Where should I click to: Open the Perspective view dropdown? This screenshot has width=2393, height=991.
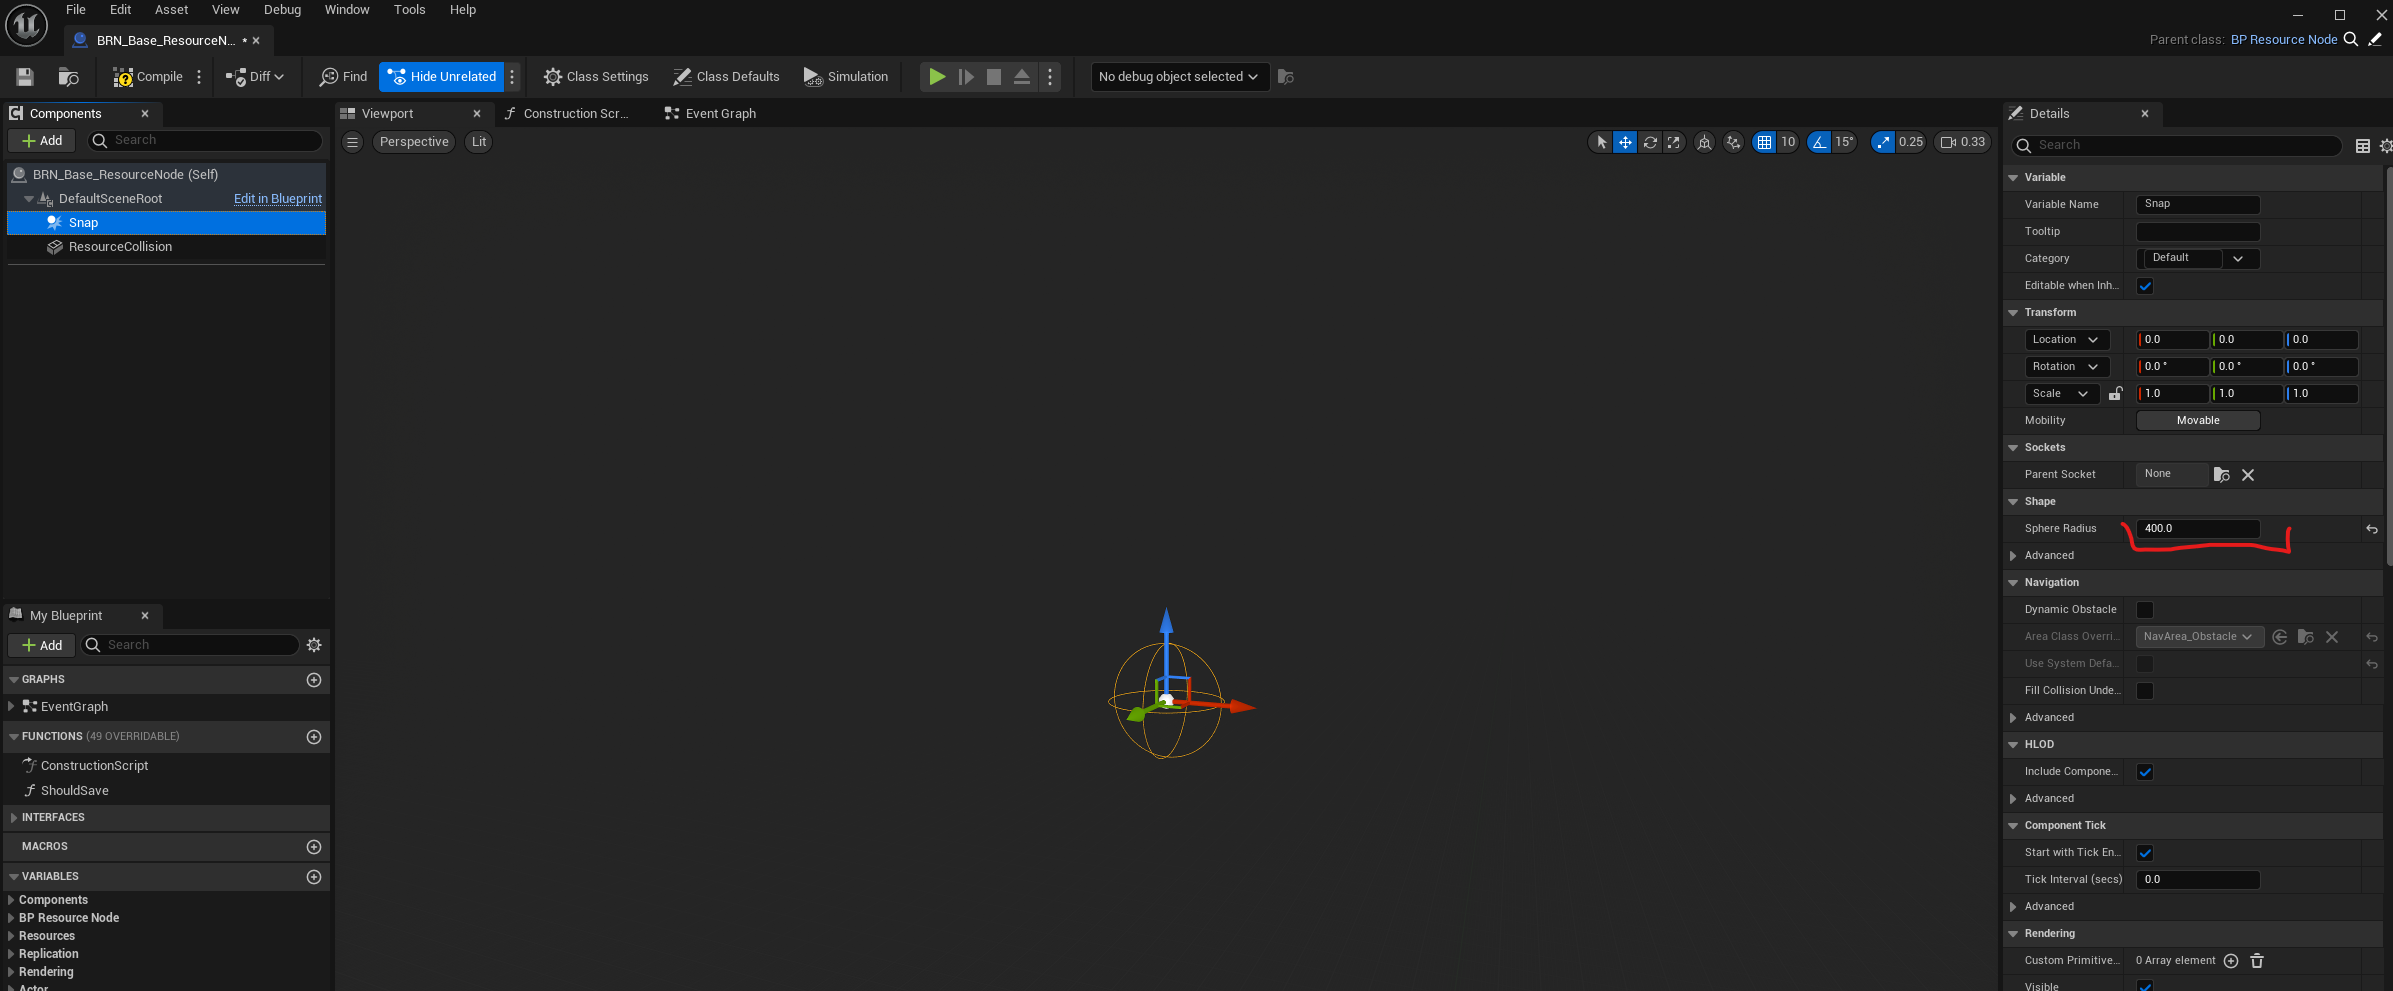(x=414, y=142)
